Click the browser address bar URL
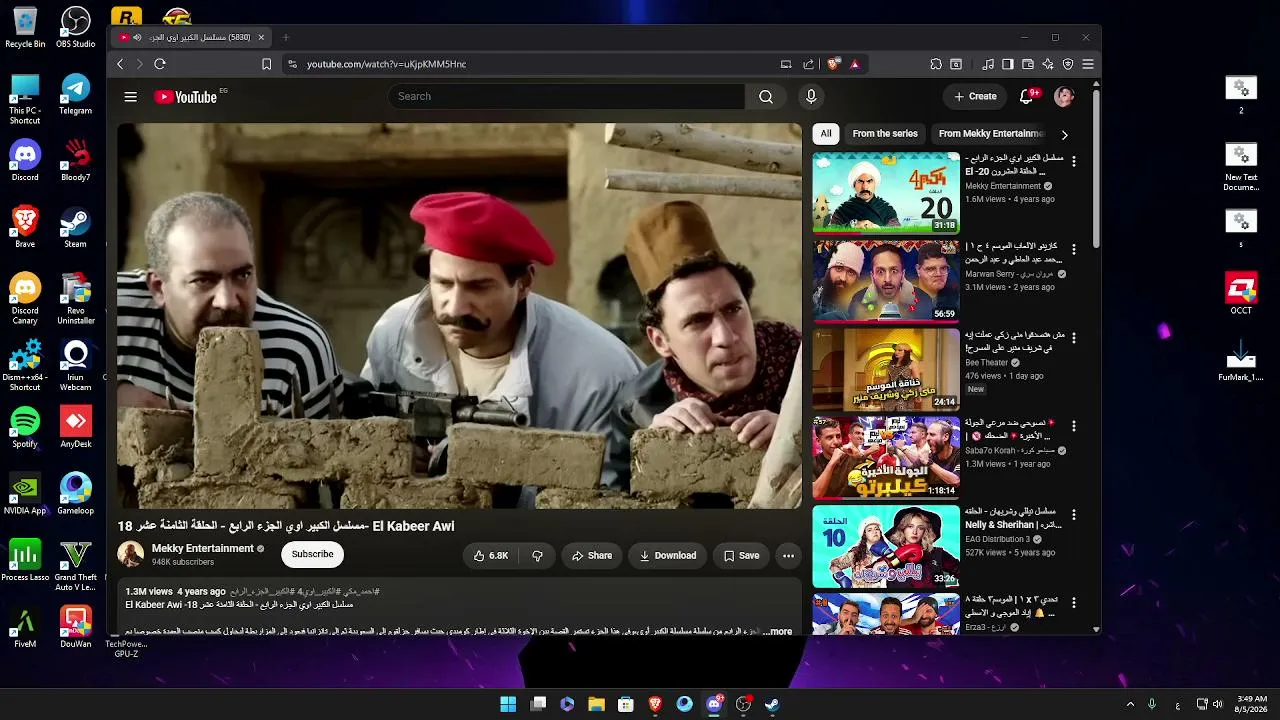Screen dimensions: 1280x720 tap(386, 64)
